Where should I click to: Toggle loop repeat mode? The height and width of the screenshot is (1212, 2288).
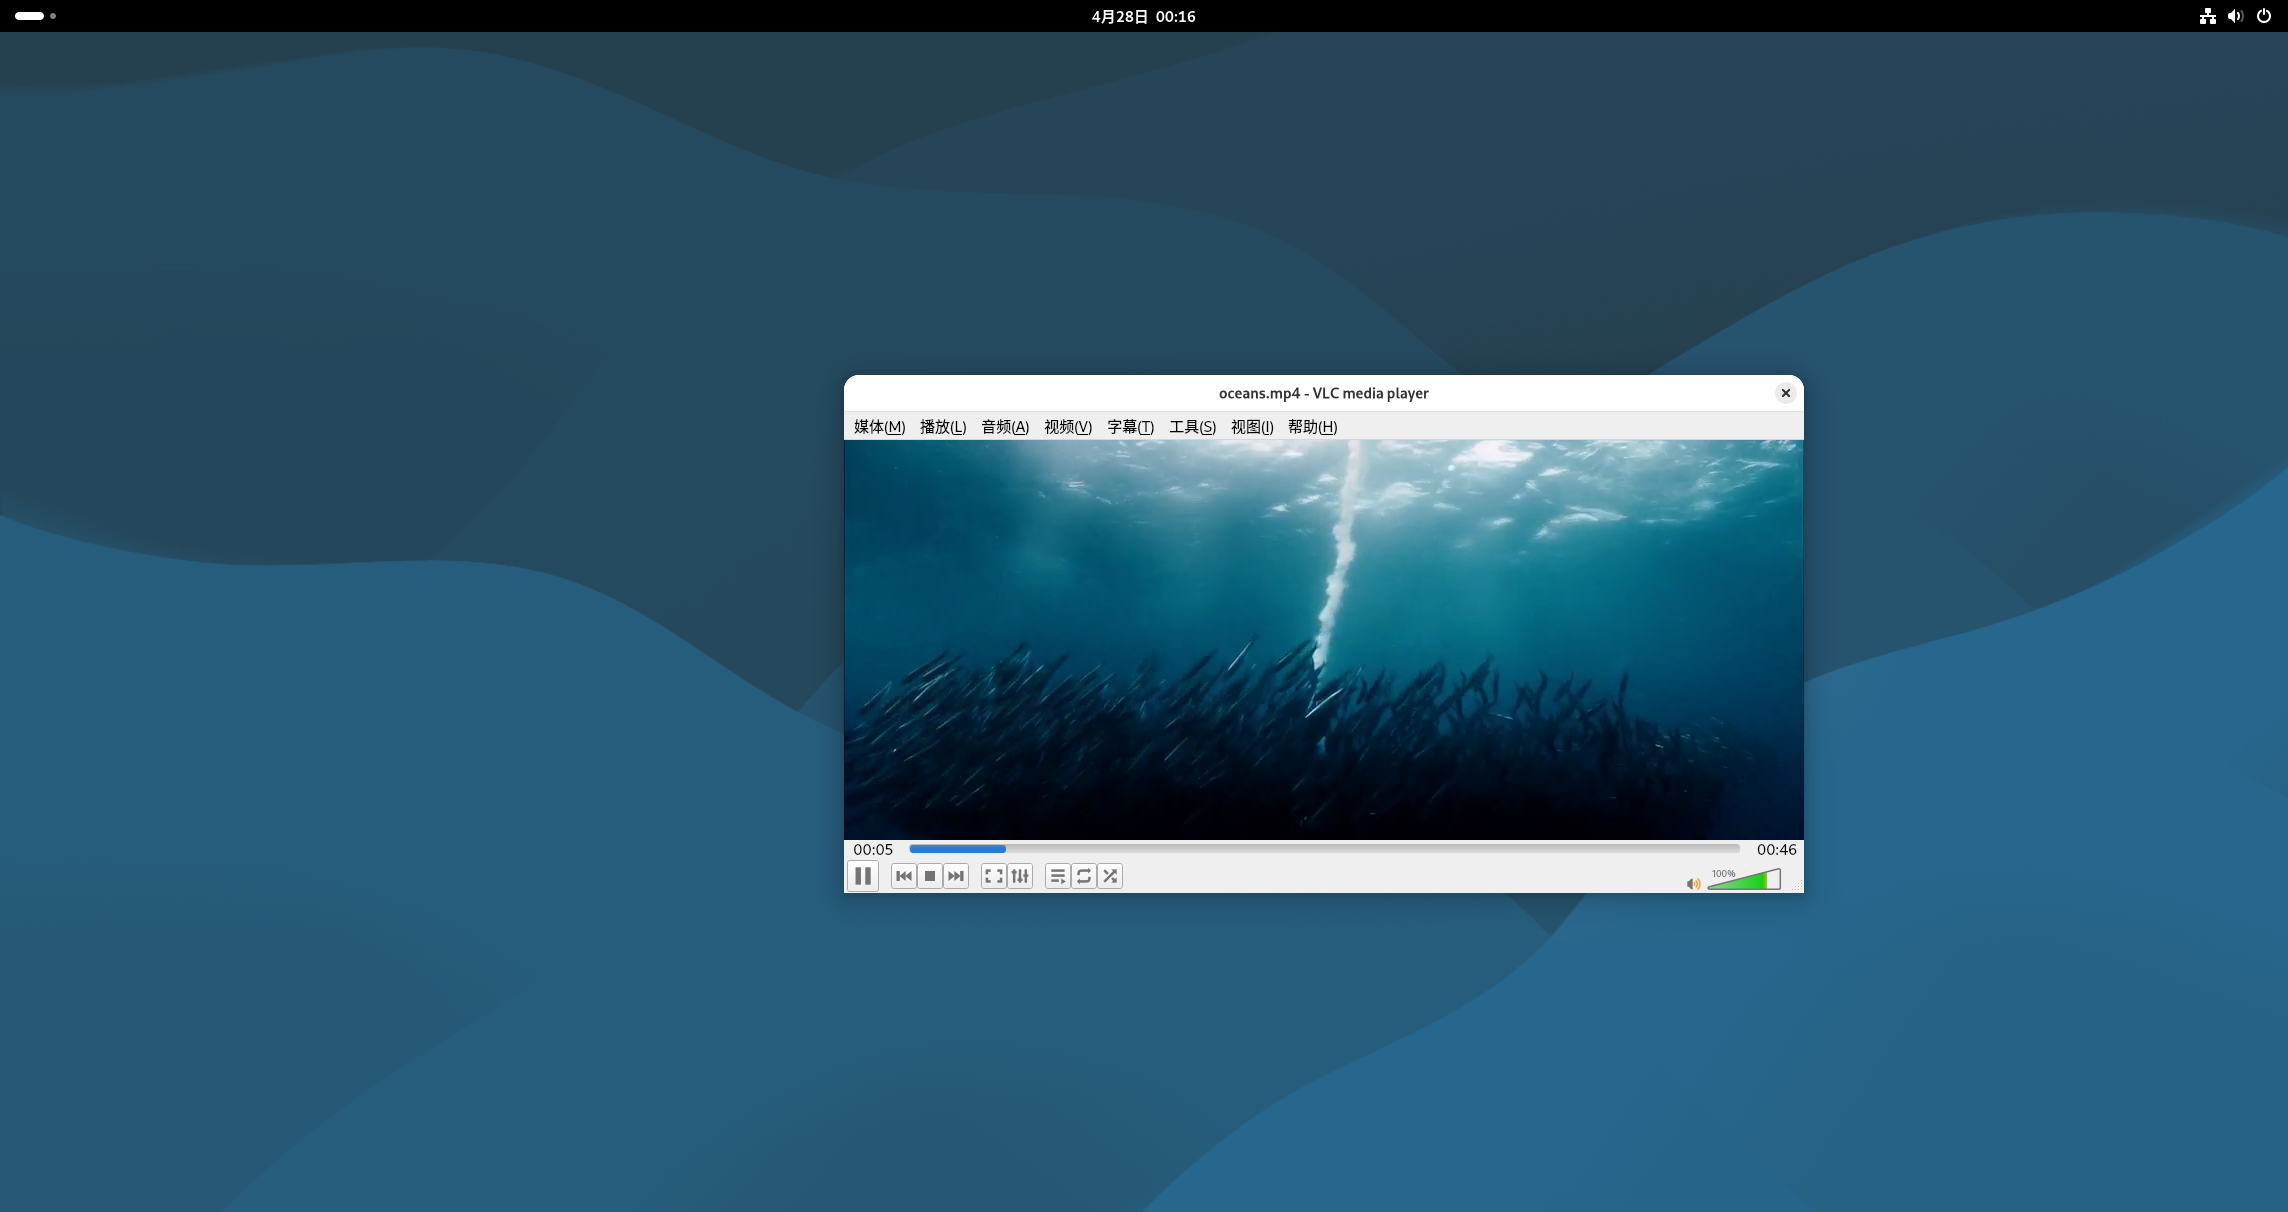(x=1084, y=876)
